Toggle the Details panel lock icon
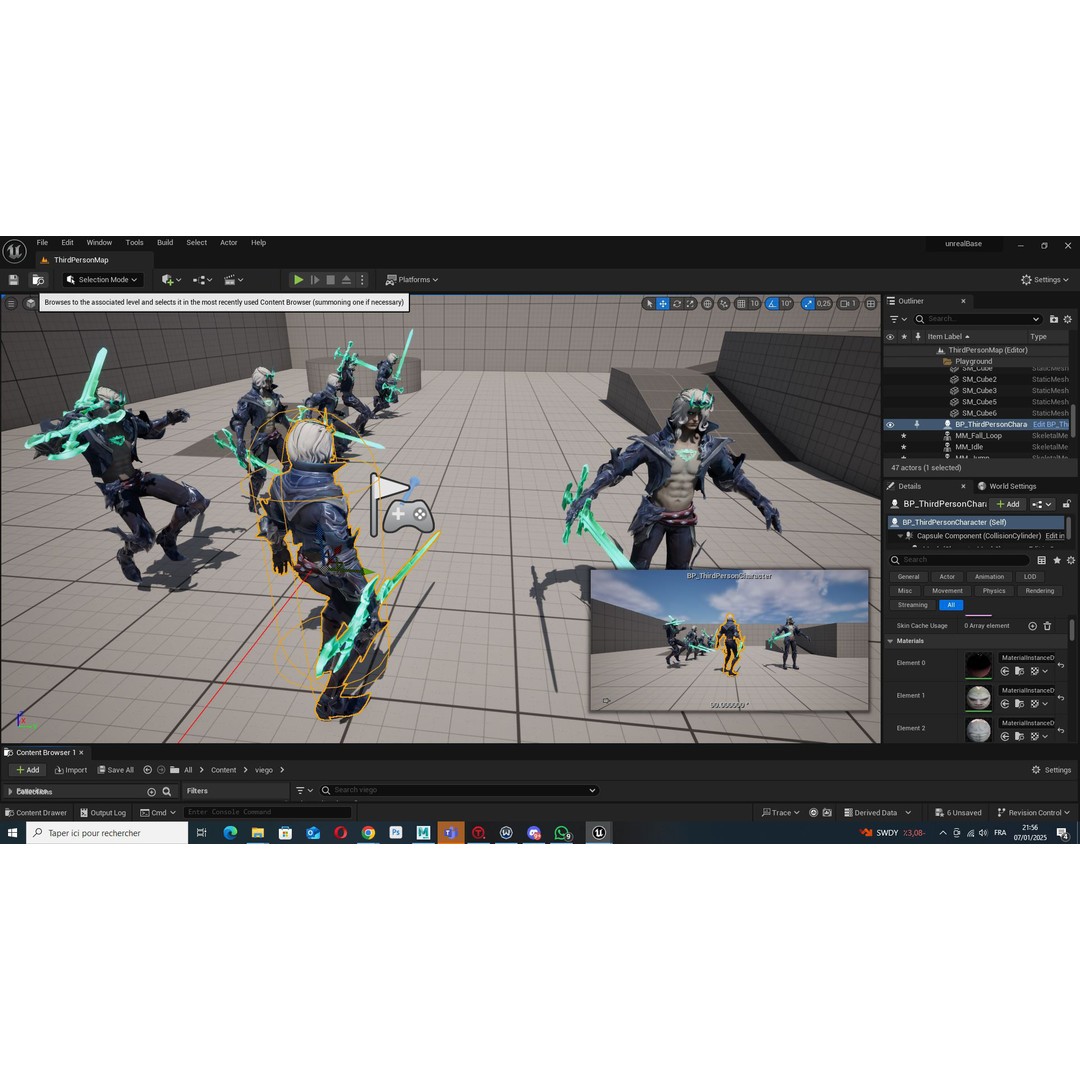 [x=1066, y=504]
